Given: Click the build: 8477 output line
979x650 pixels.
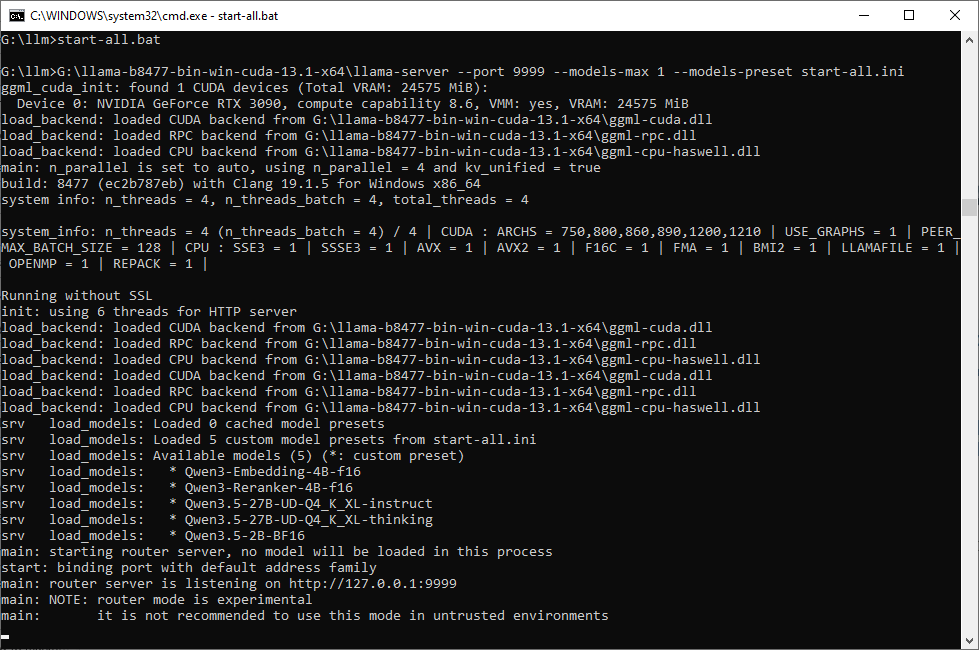Looking at the screenshot, I should (x=240, y=184).
